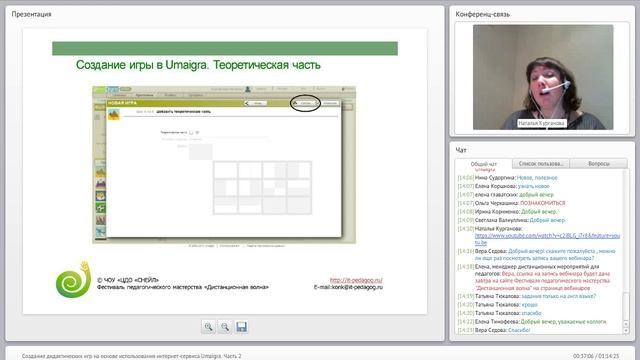Click the green snail logo on slide
The image size is (640, 360).
click(x=73, y=280)
